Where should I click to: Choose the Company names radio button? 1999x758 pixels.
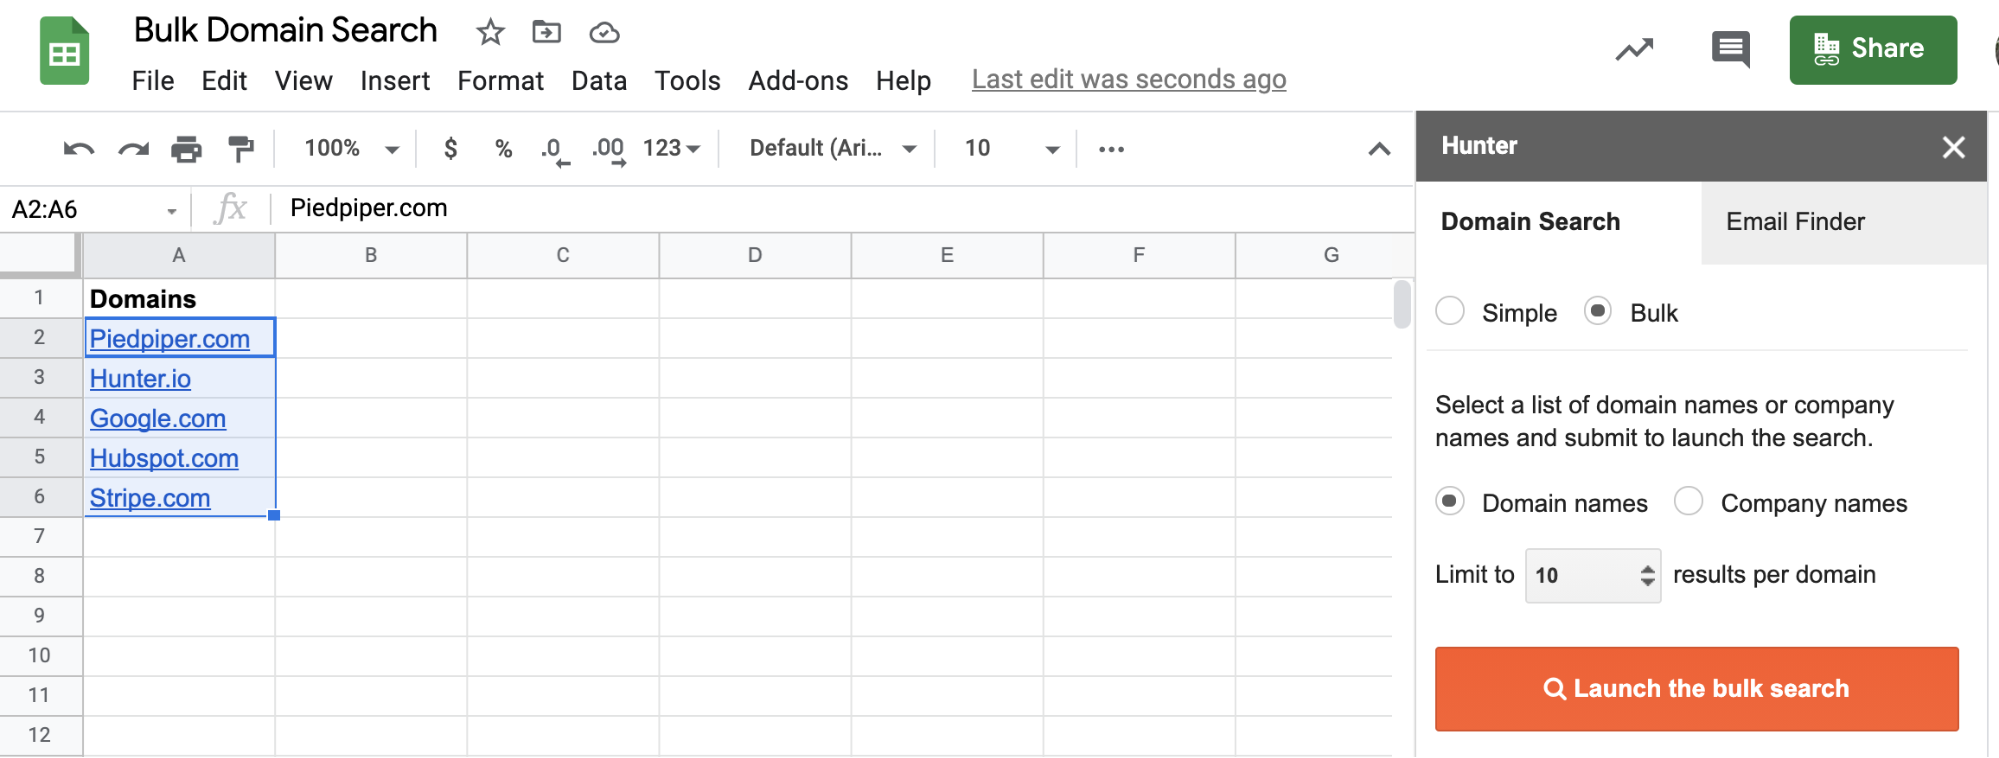(1688, 501)
